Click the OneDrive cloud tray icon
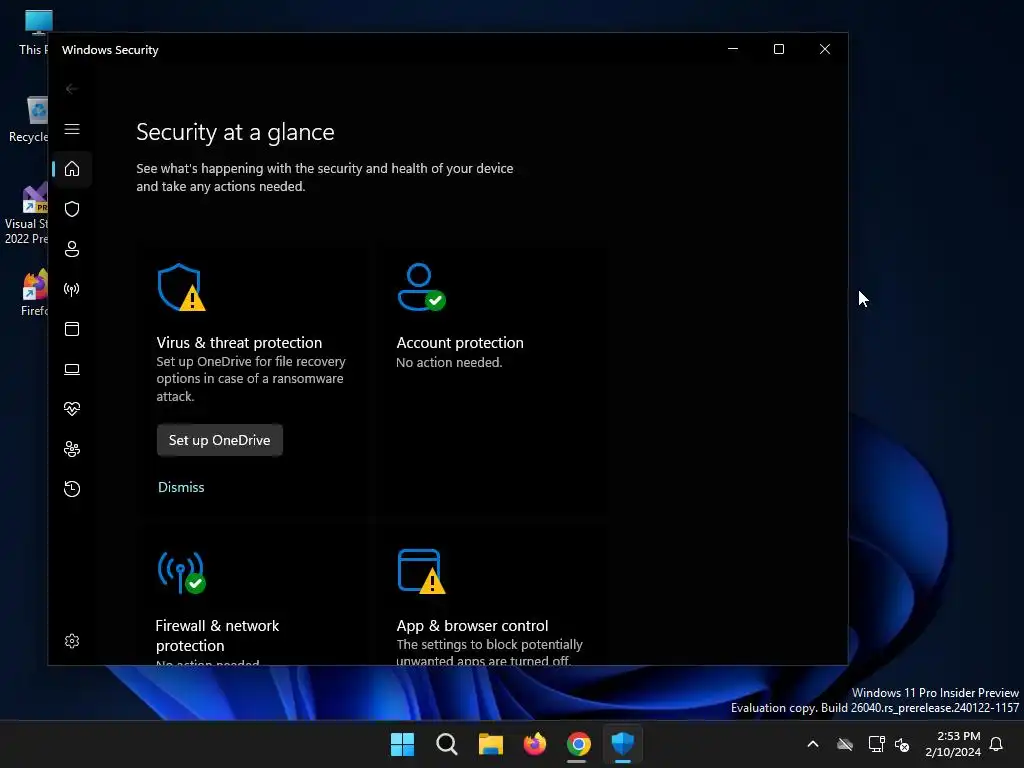Screen dimensions: 1024x768 pyautogui.click(x=845, y=744)
